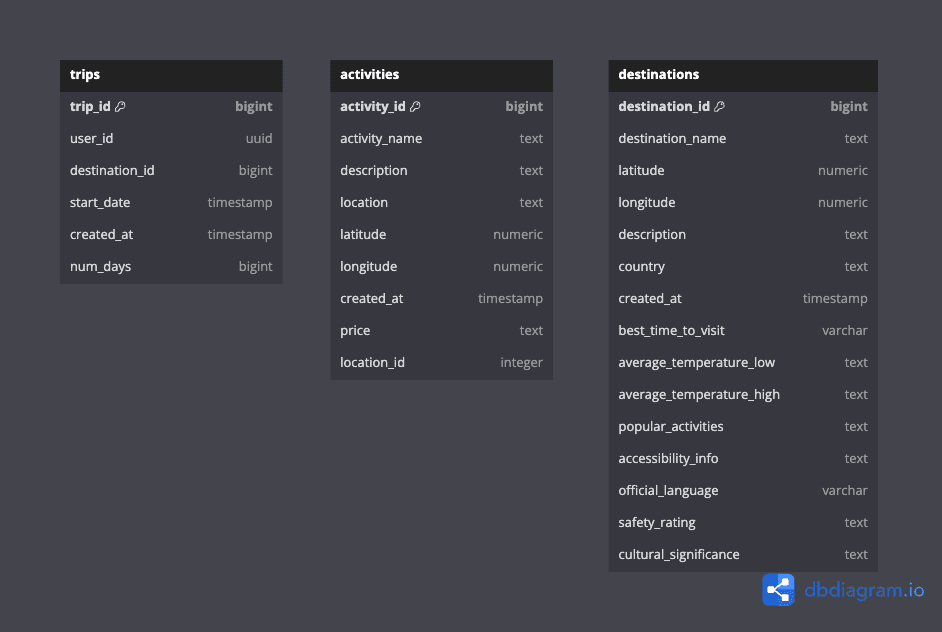
Task: Click the start_date column in trips
Action: pos(171,202)
